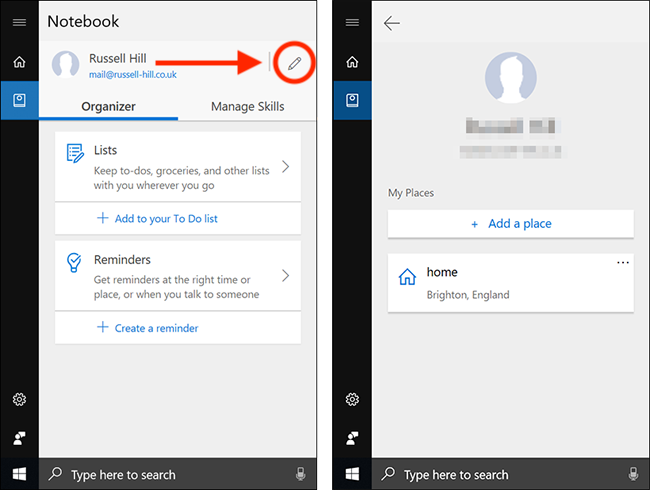Go to Cortana Home in left panel sidebar
Viewport: 650px width, 490px height.
pyautogui.click(x=19, y=62)
